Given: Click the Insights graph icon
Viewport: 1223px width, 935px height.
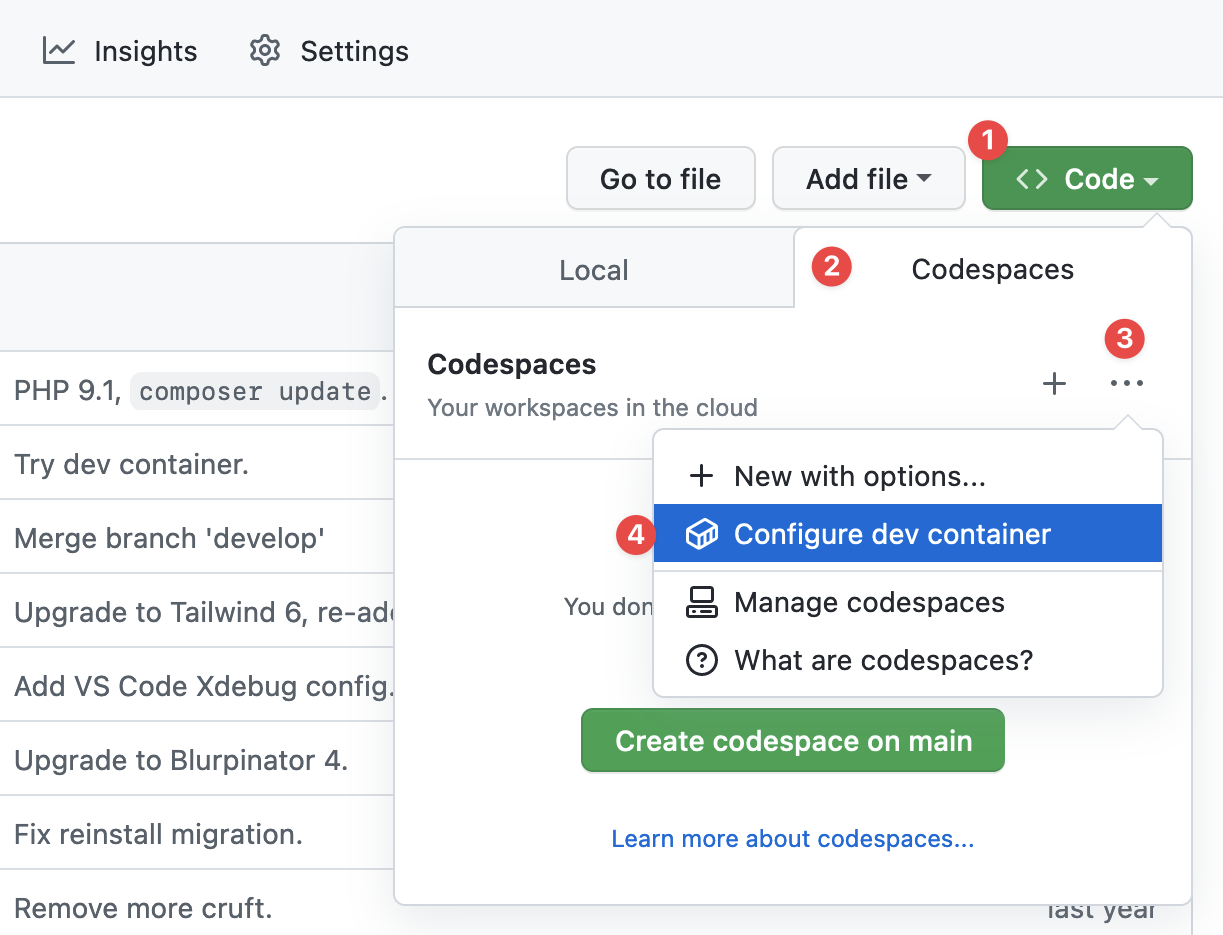Looking at the screenshot, I should click(x=59, y=51).
